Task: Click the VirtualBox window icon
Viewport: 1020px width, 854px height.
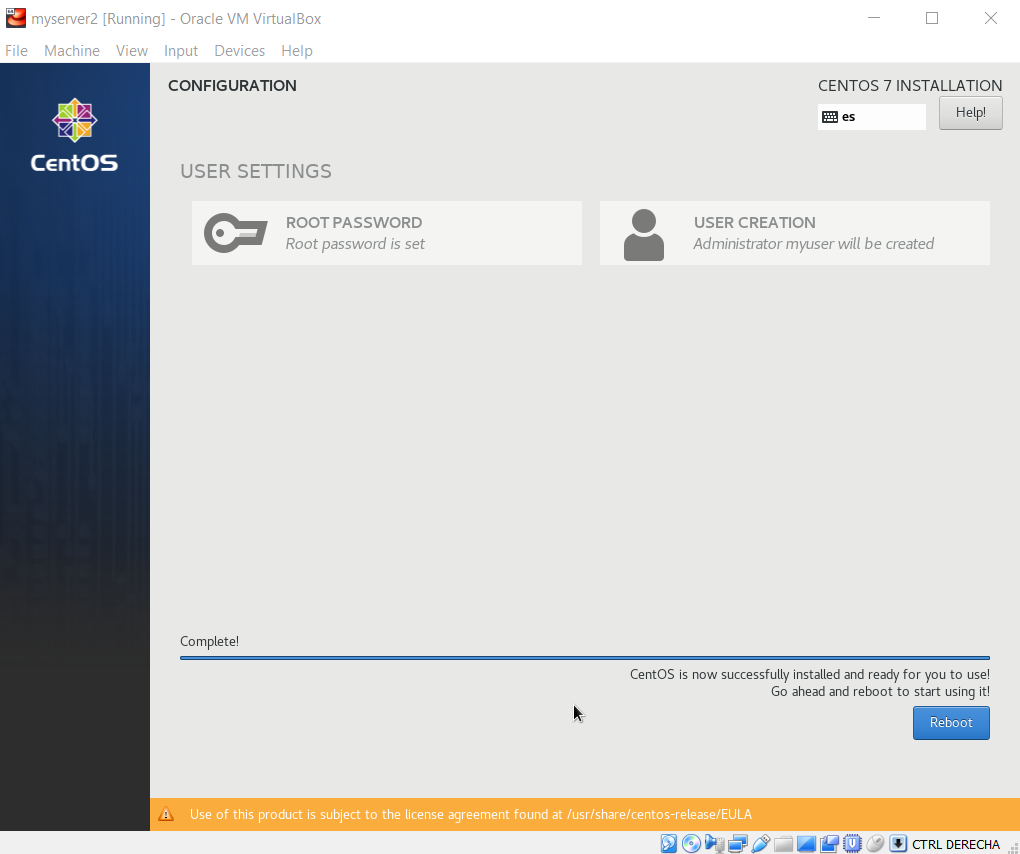Action: [16, 18]
